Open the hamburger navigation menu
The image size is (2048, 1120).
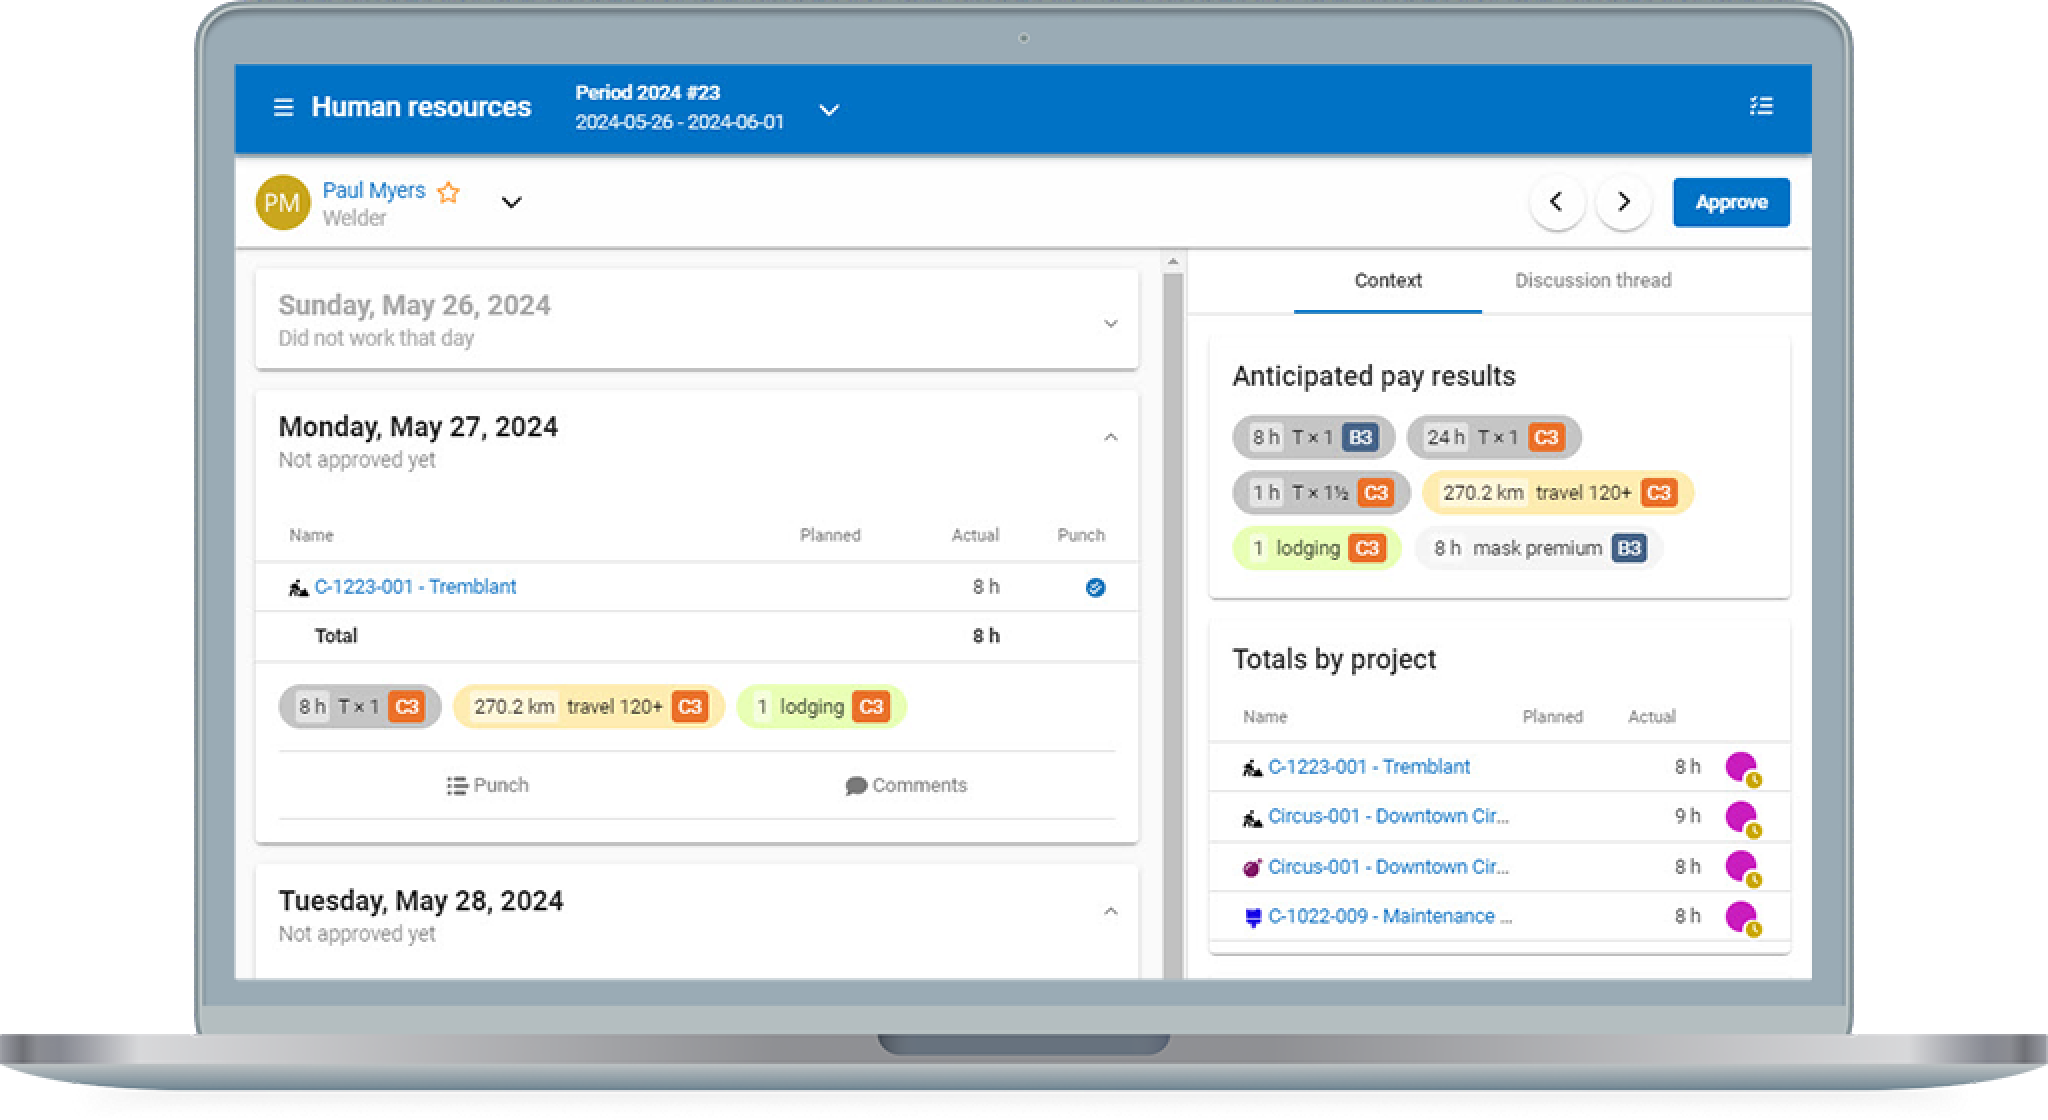(x=283, y=107)
